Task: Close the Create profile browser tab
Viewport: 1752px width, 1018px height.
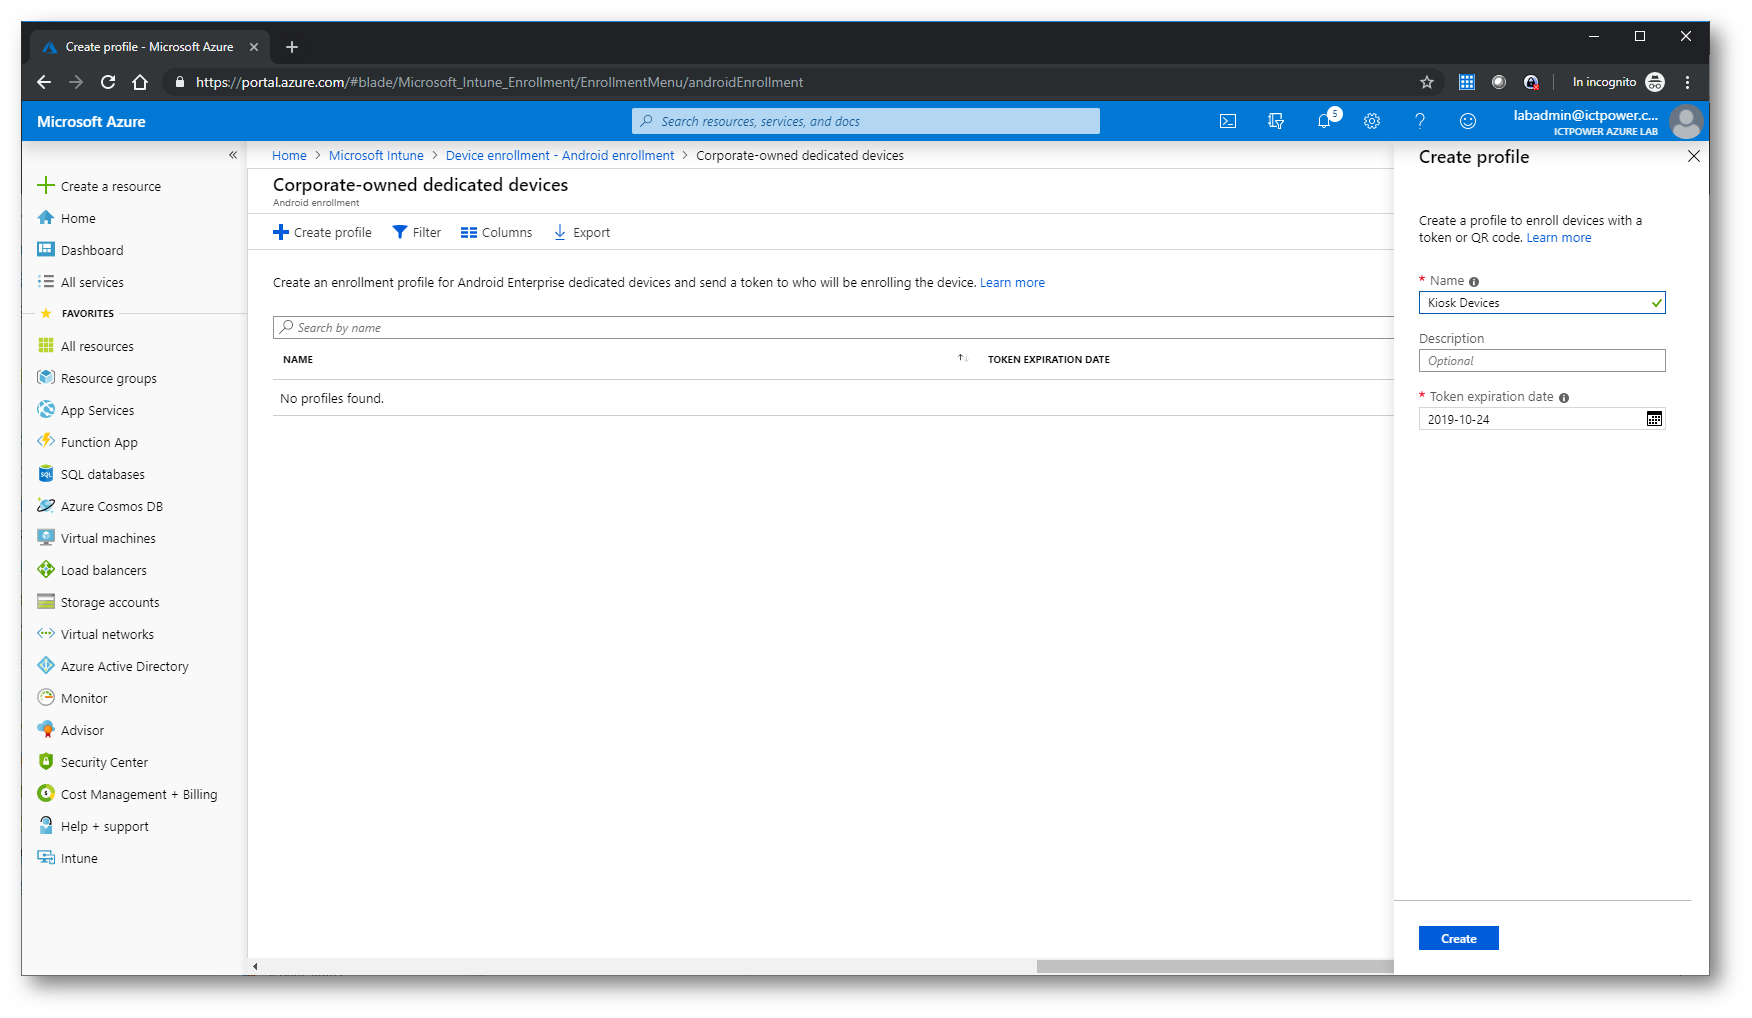Action: pyautogui.click(x=254, y=47)
